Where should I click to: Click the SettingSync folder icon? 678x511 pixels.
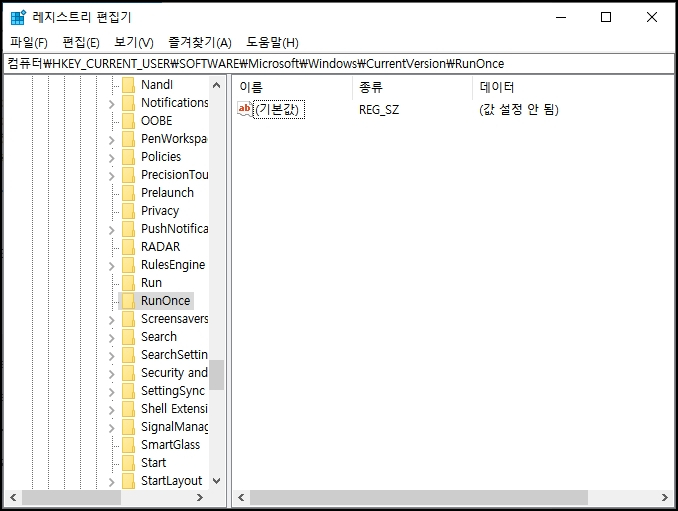point(128,391)
